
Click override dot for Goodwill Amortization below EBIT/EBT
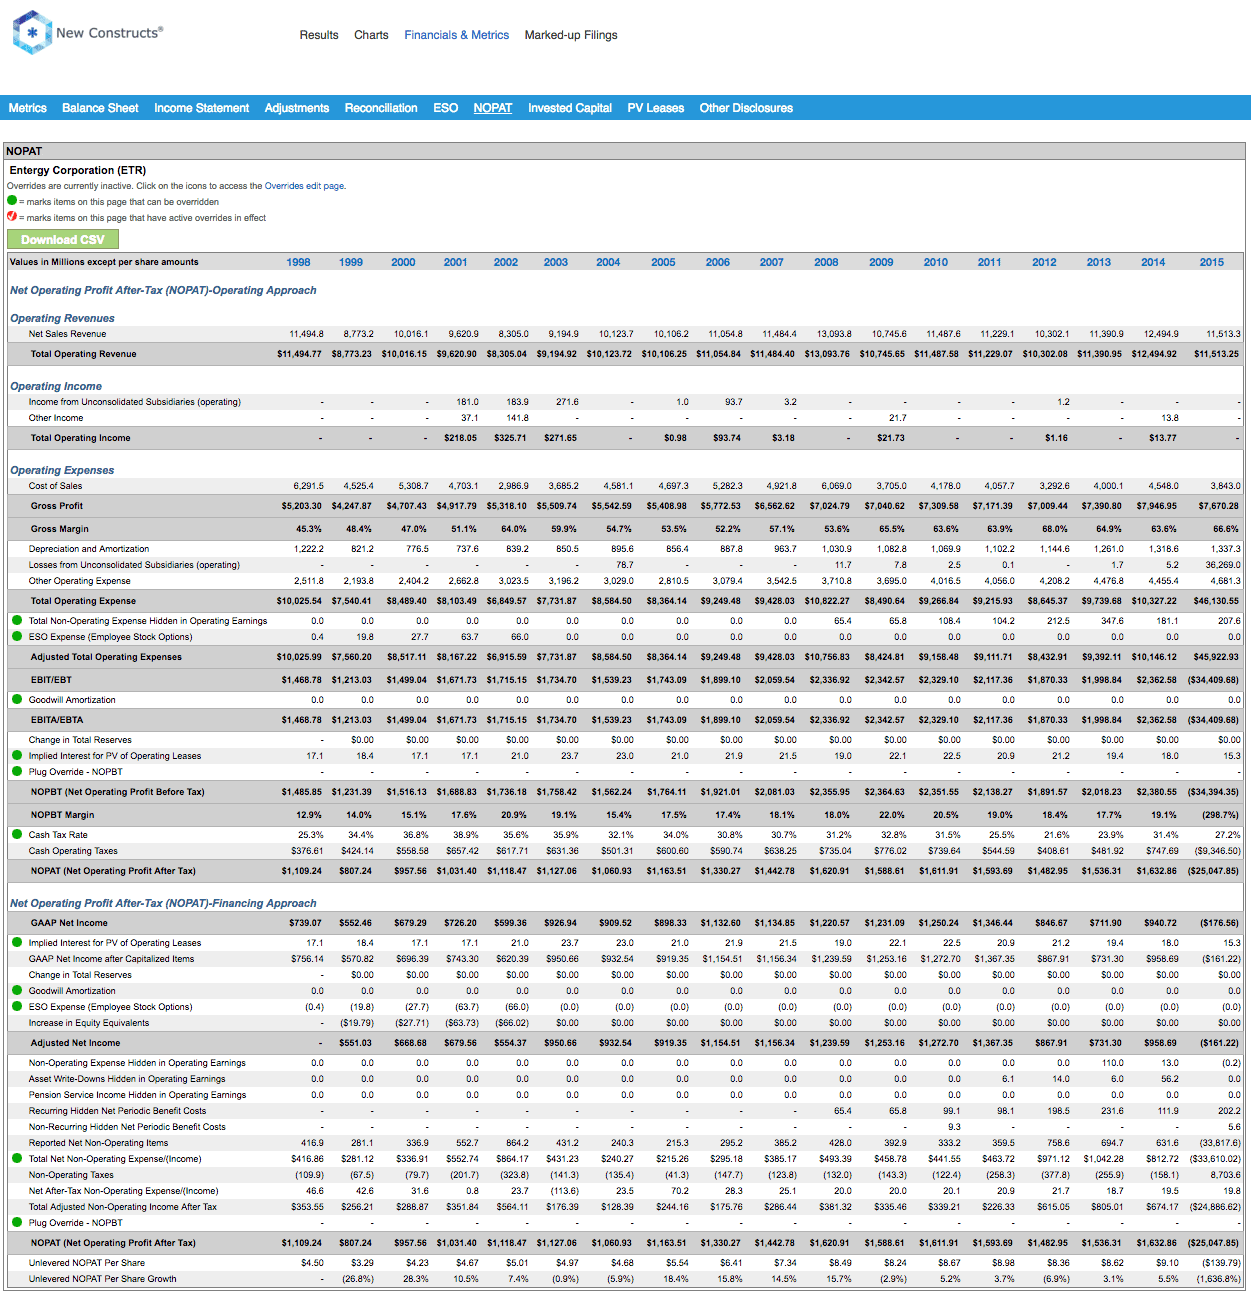coord(17,699)
